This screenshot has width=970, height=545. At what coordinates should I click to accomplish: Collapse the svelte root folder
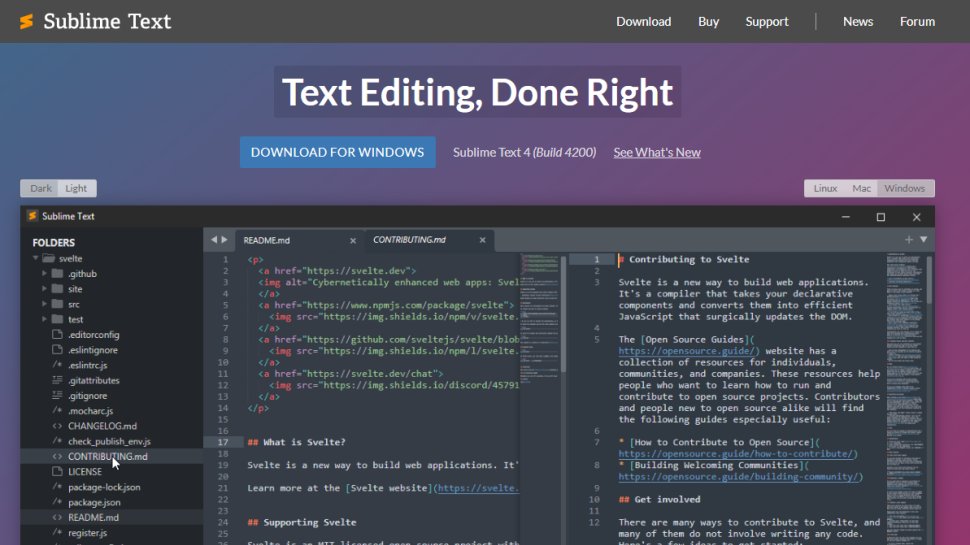35,258
